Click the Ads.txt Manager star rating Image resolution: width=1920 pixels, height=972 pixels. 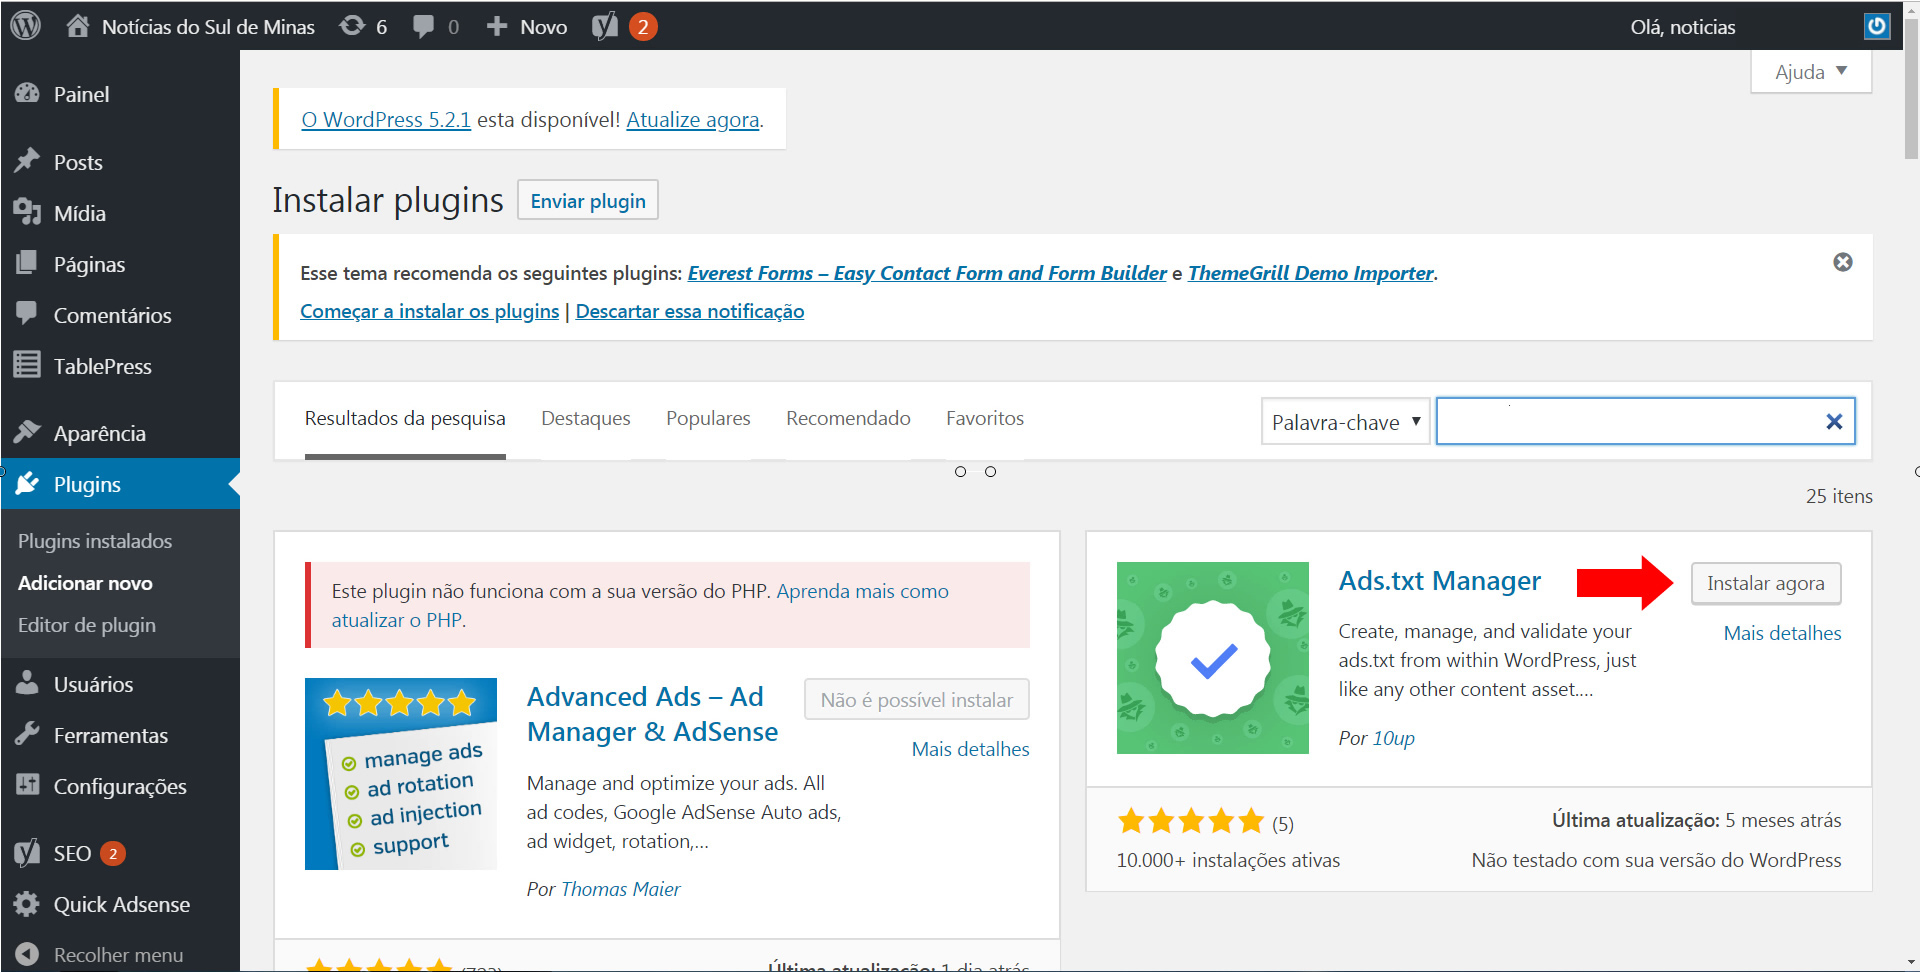[1191, 822]
